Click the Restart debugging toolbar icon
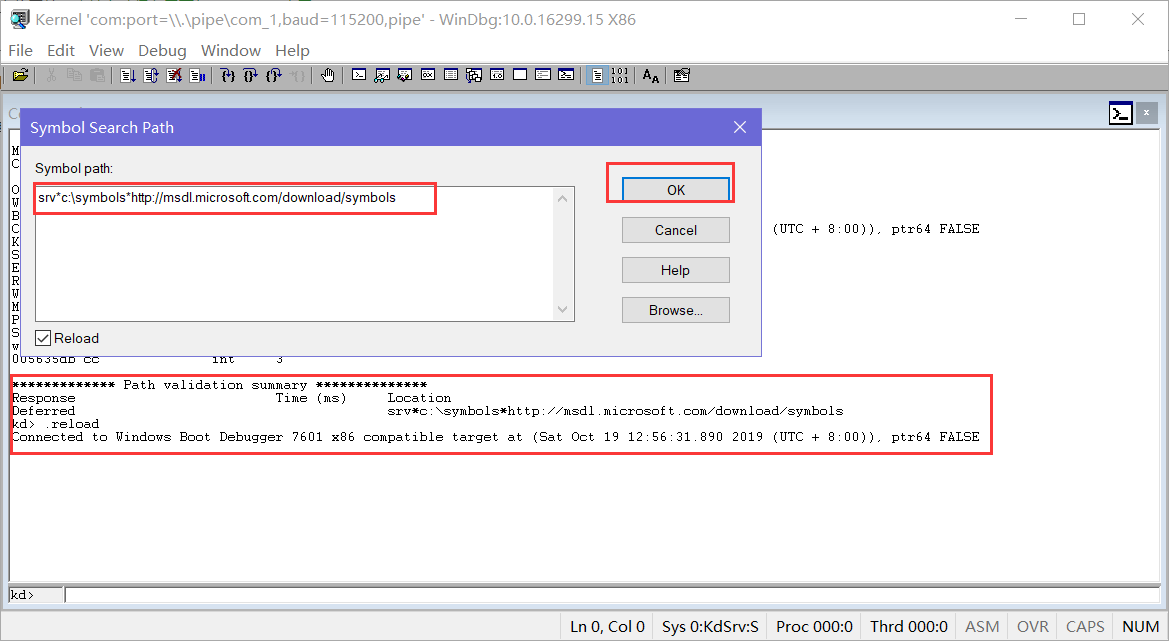This screenshot has width=1169, height=641. pyautogui.click(x=151, y=75)
